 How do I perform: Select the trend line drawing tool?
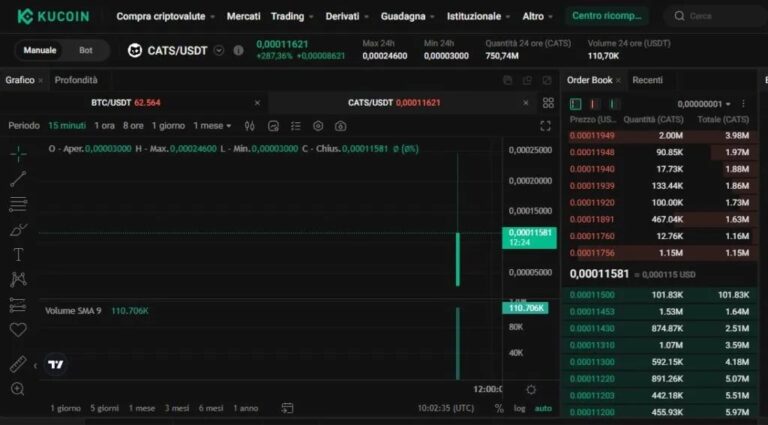18,179
